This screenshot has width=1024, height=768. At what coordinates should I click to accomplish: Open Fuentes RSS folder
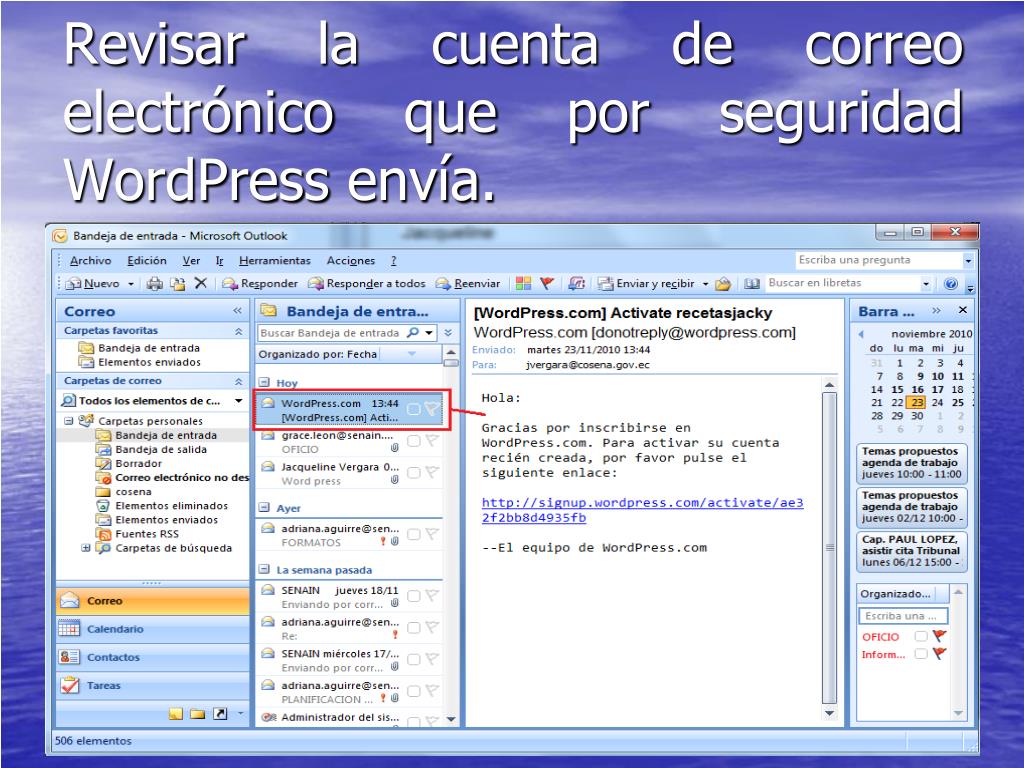(147, 534)
